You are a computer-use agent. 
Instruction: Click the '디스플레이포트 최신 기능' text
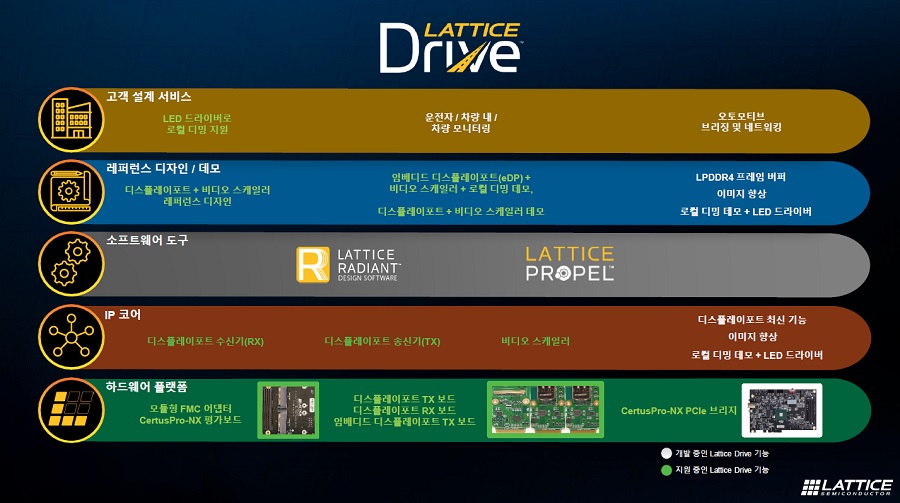(x=752, y=319)
